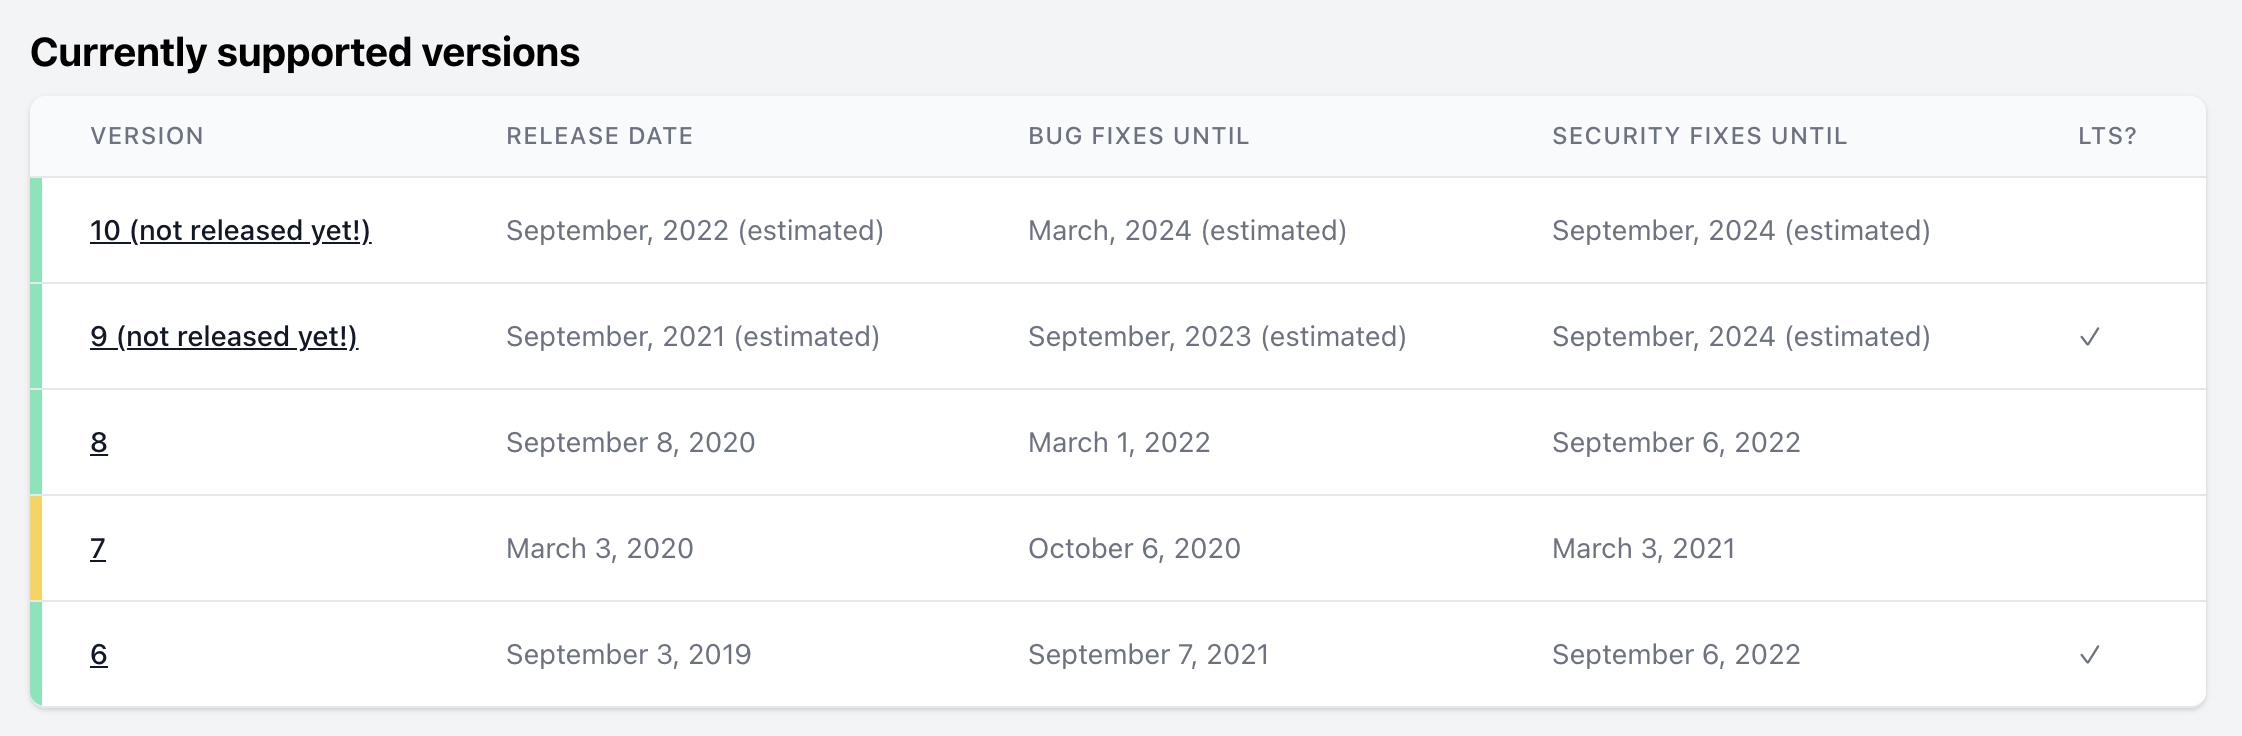The width and height of the screenshot is (2242, 736).
Task: Open details for version 6
Action: (99, 654)
